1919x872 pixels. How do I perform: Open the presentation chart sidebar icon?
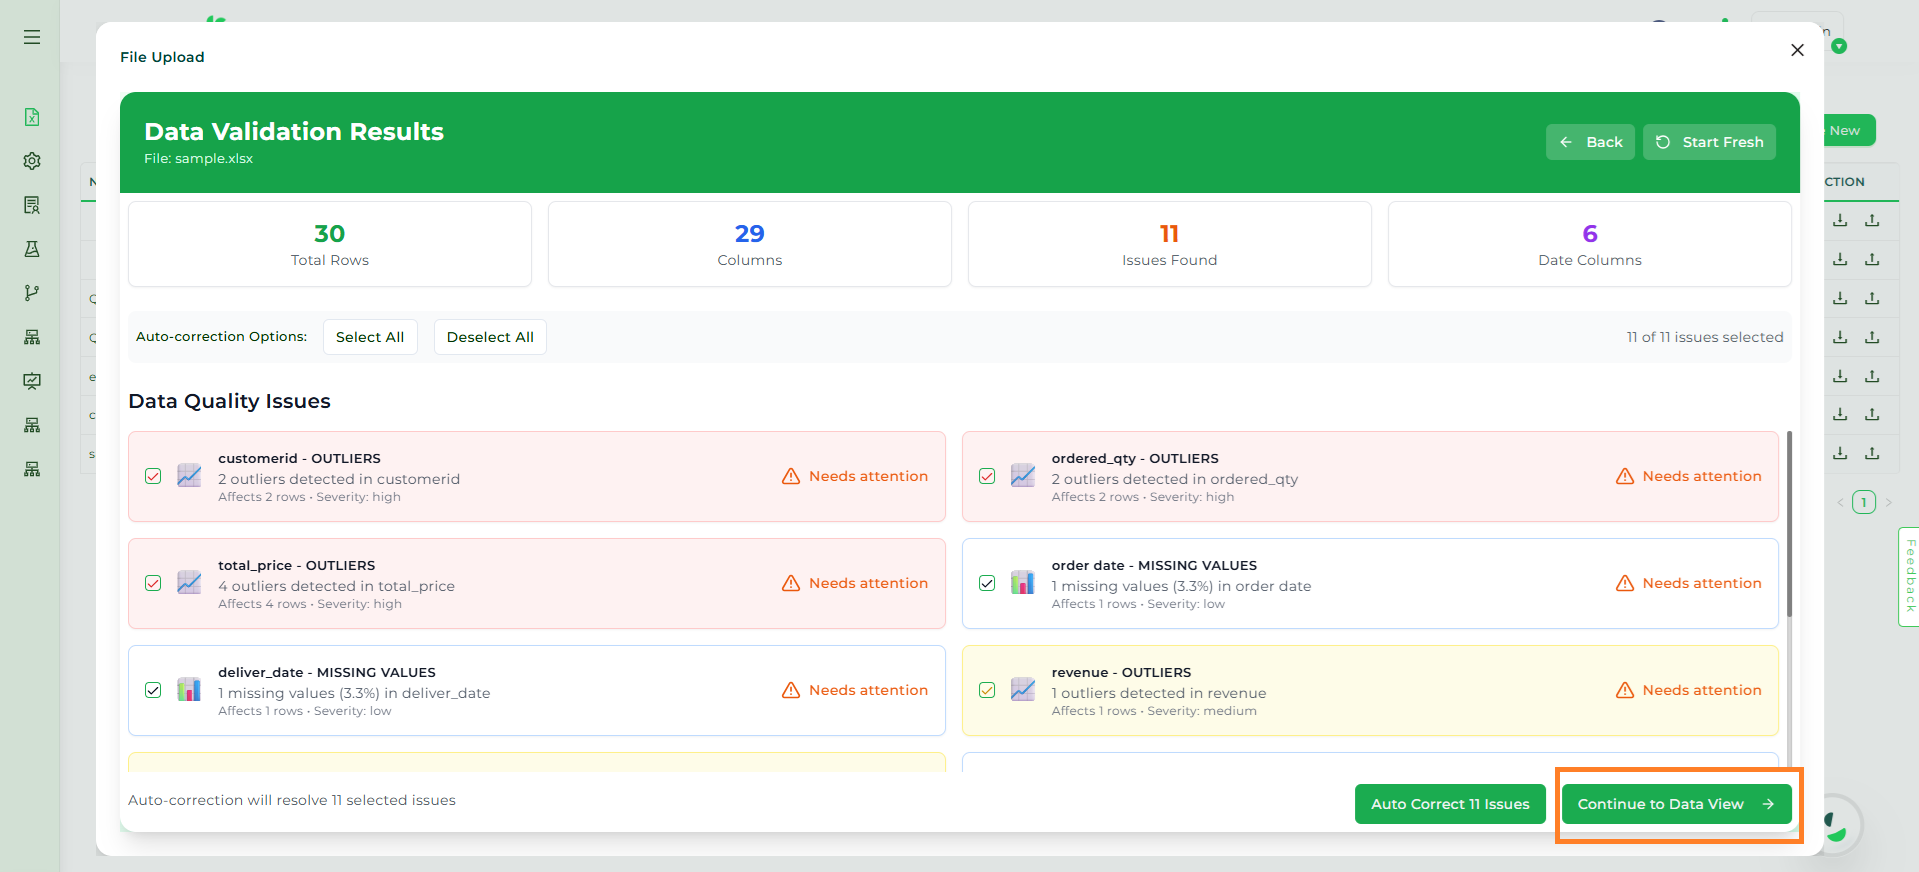[x=32, y=381]
